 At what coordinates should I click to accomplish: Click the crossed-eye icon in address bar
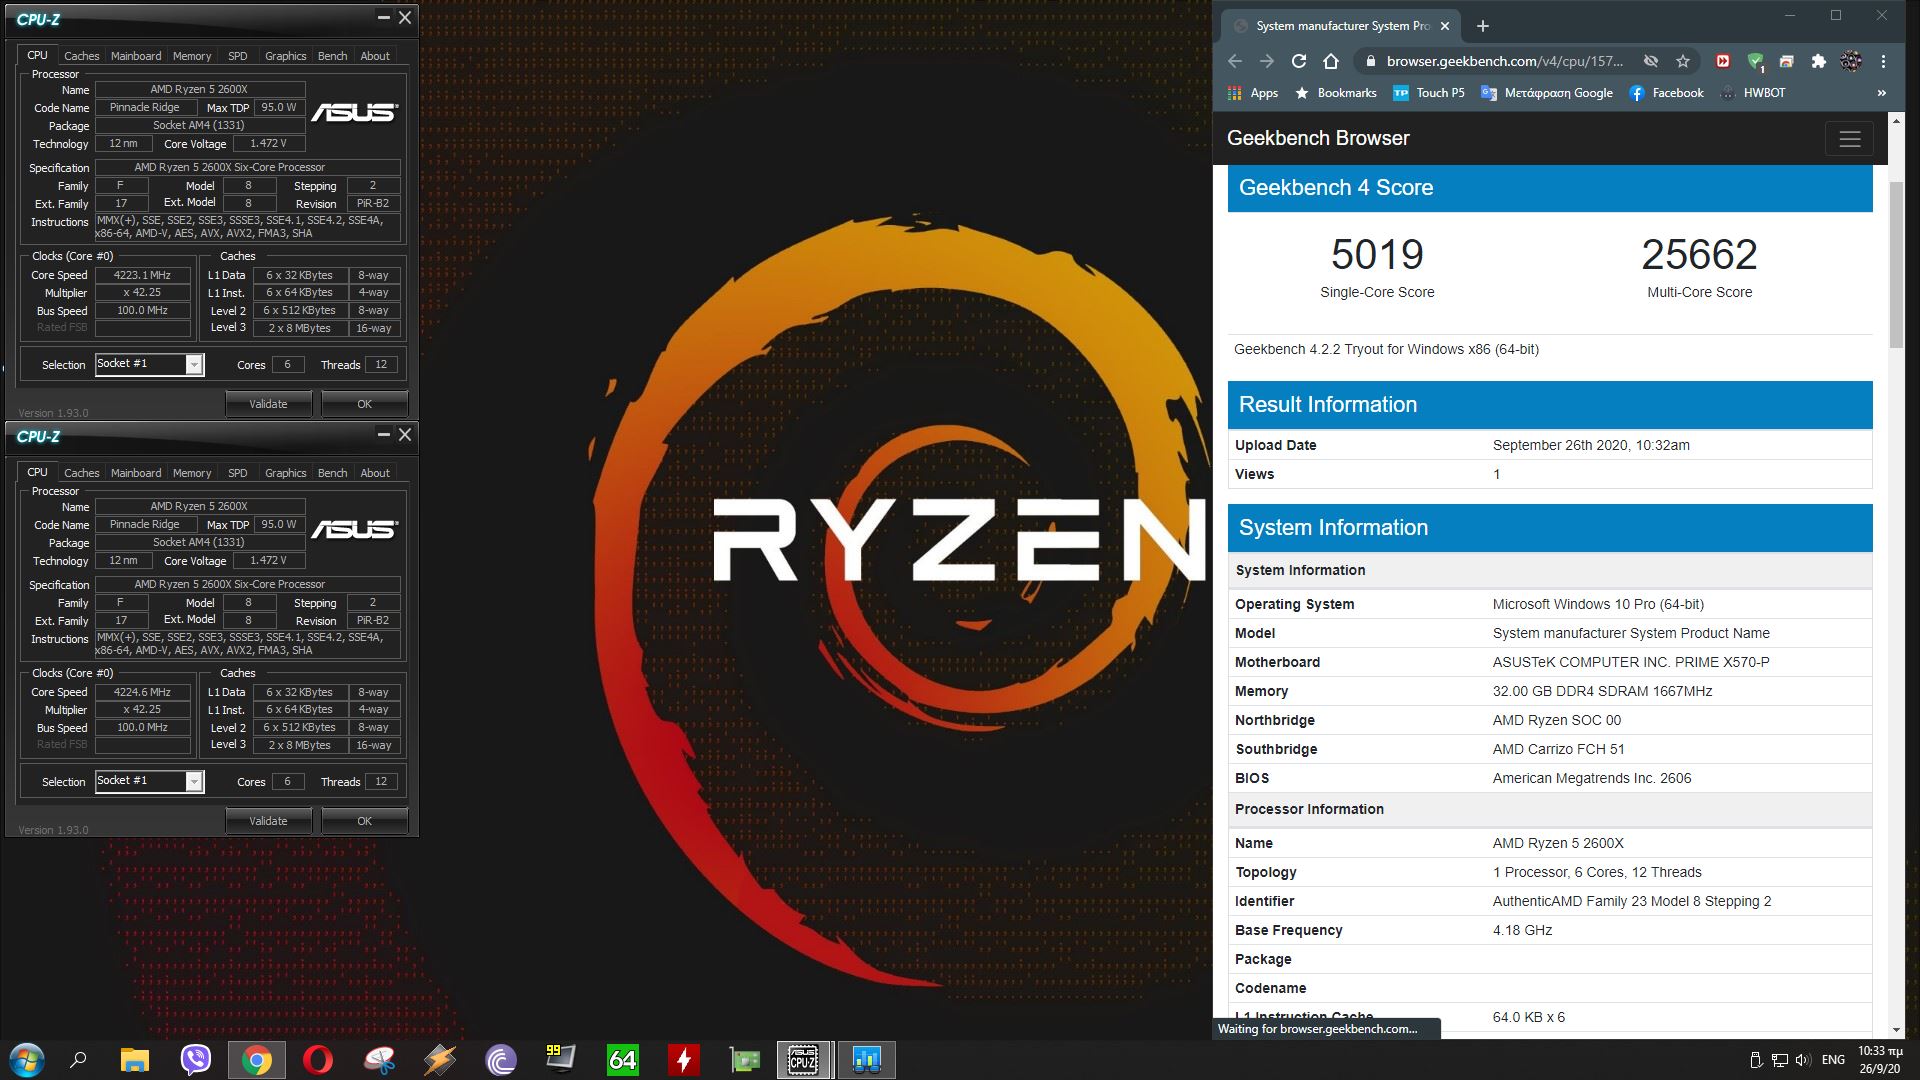click(1651, 61)
